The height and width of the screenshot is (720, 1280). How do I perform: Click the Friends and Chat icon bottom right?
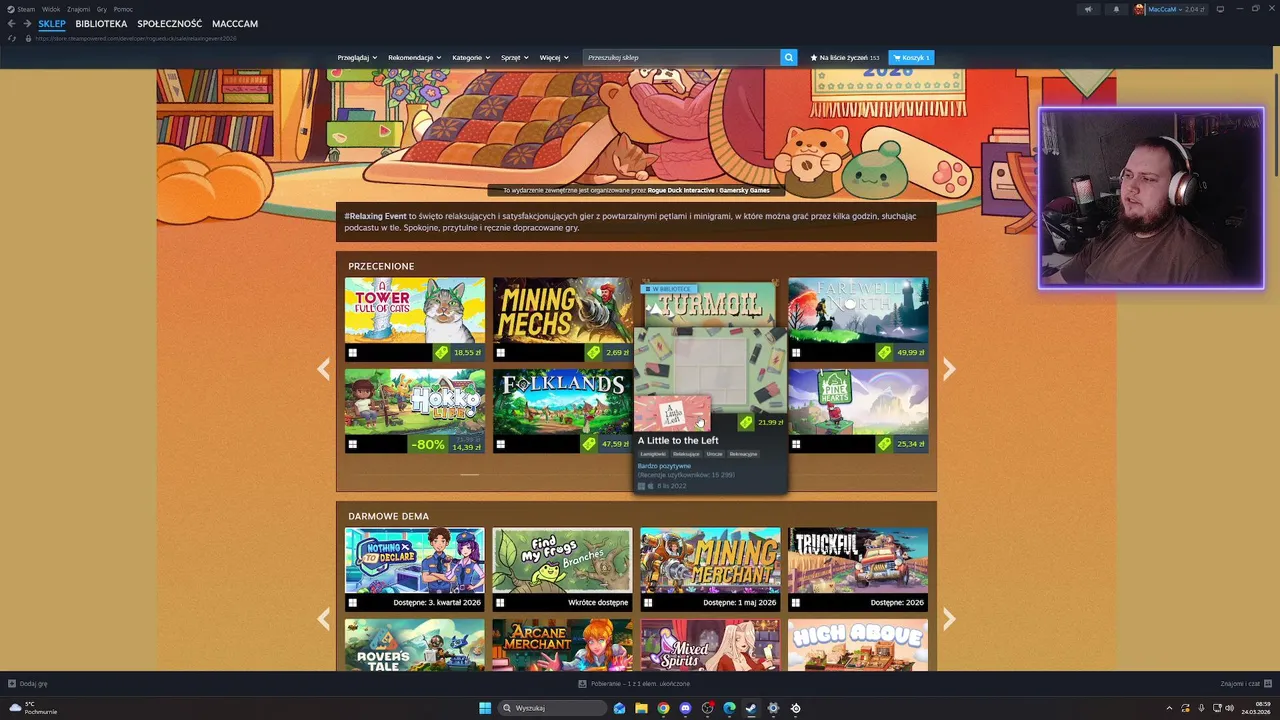1267,684
